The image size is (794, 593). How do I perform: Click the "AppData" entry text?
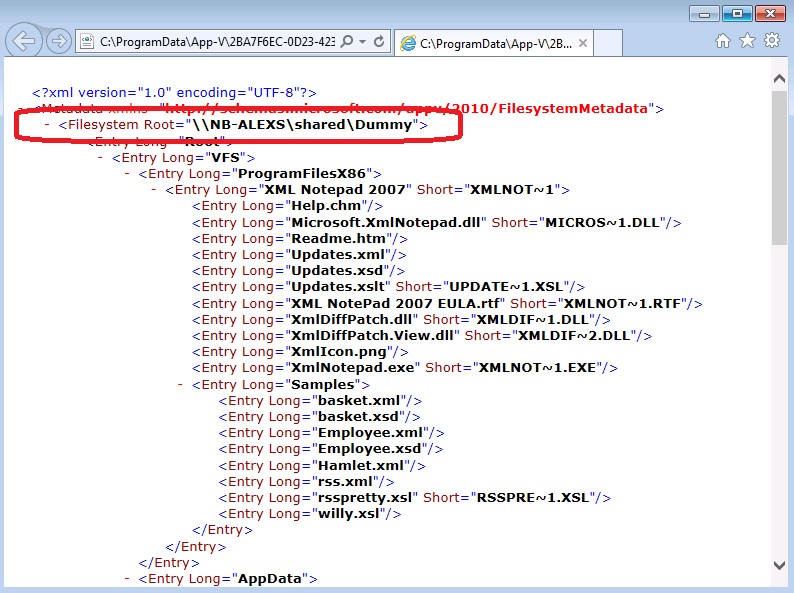[270, 579]
